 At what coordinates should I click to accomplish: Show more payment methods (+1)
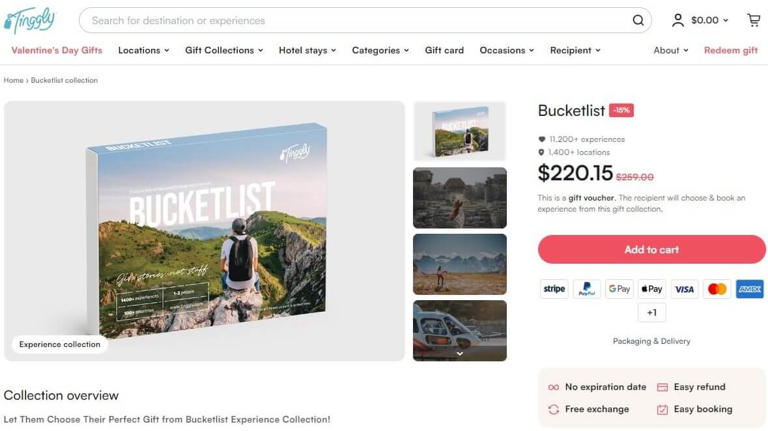[652, 312]
